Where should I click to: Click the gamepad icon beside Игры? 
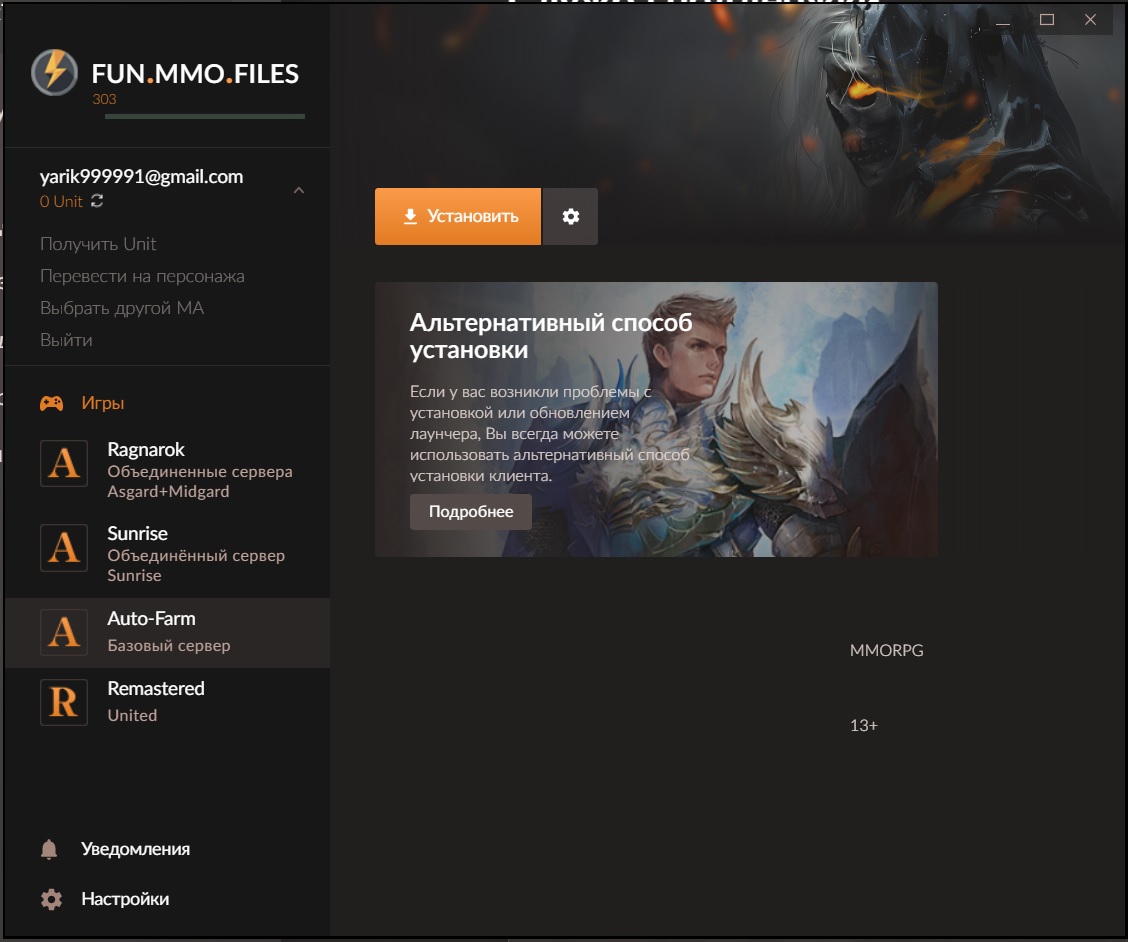(x=51, y=404)
